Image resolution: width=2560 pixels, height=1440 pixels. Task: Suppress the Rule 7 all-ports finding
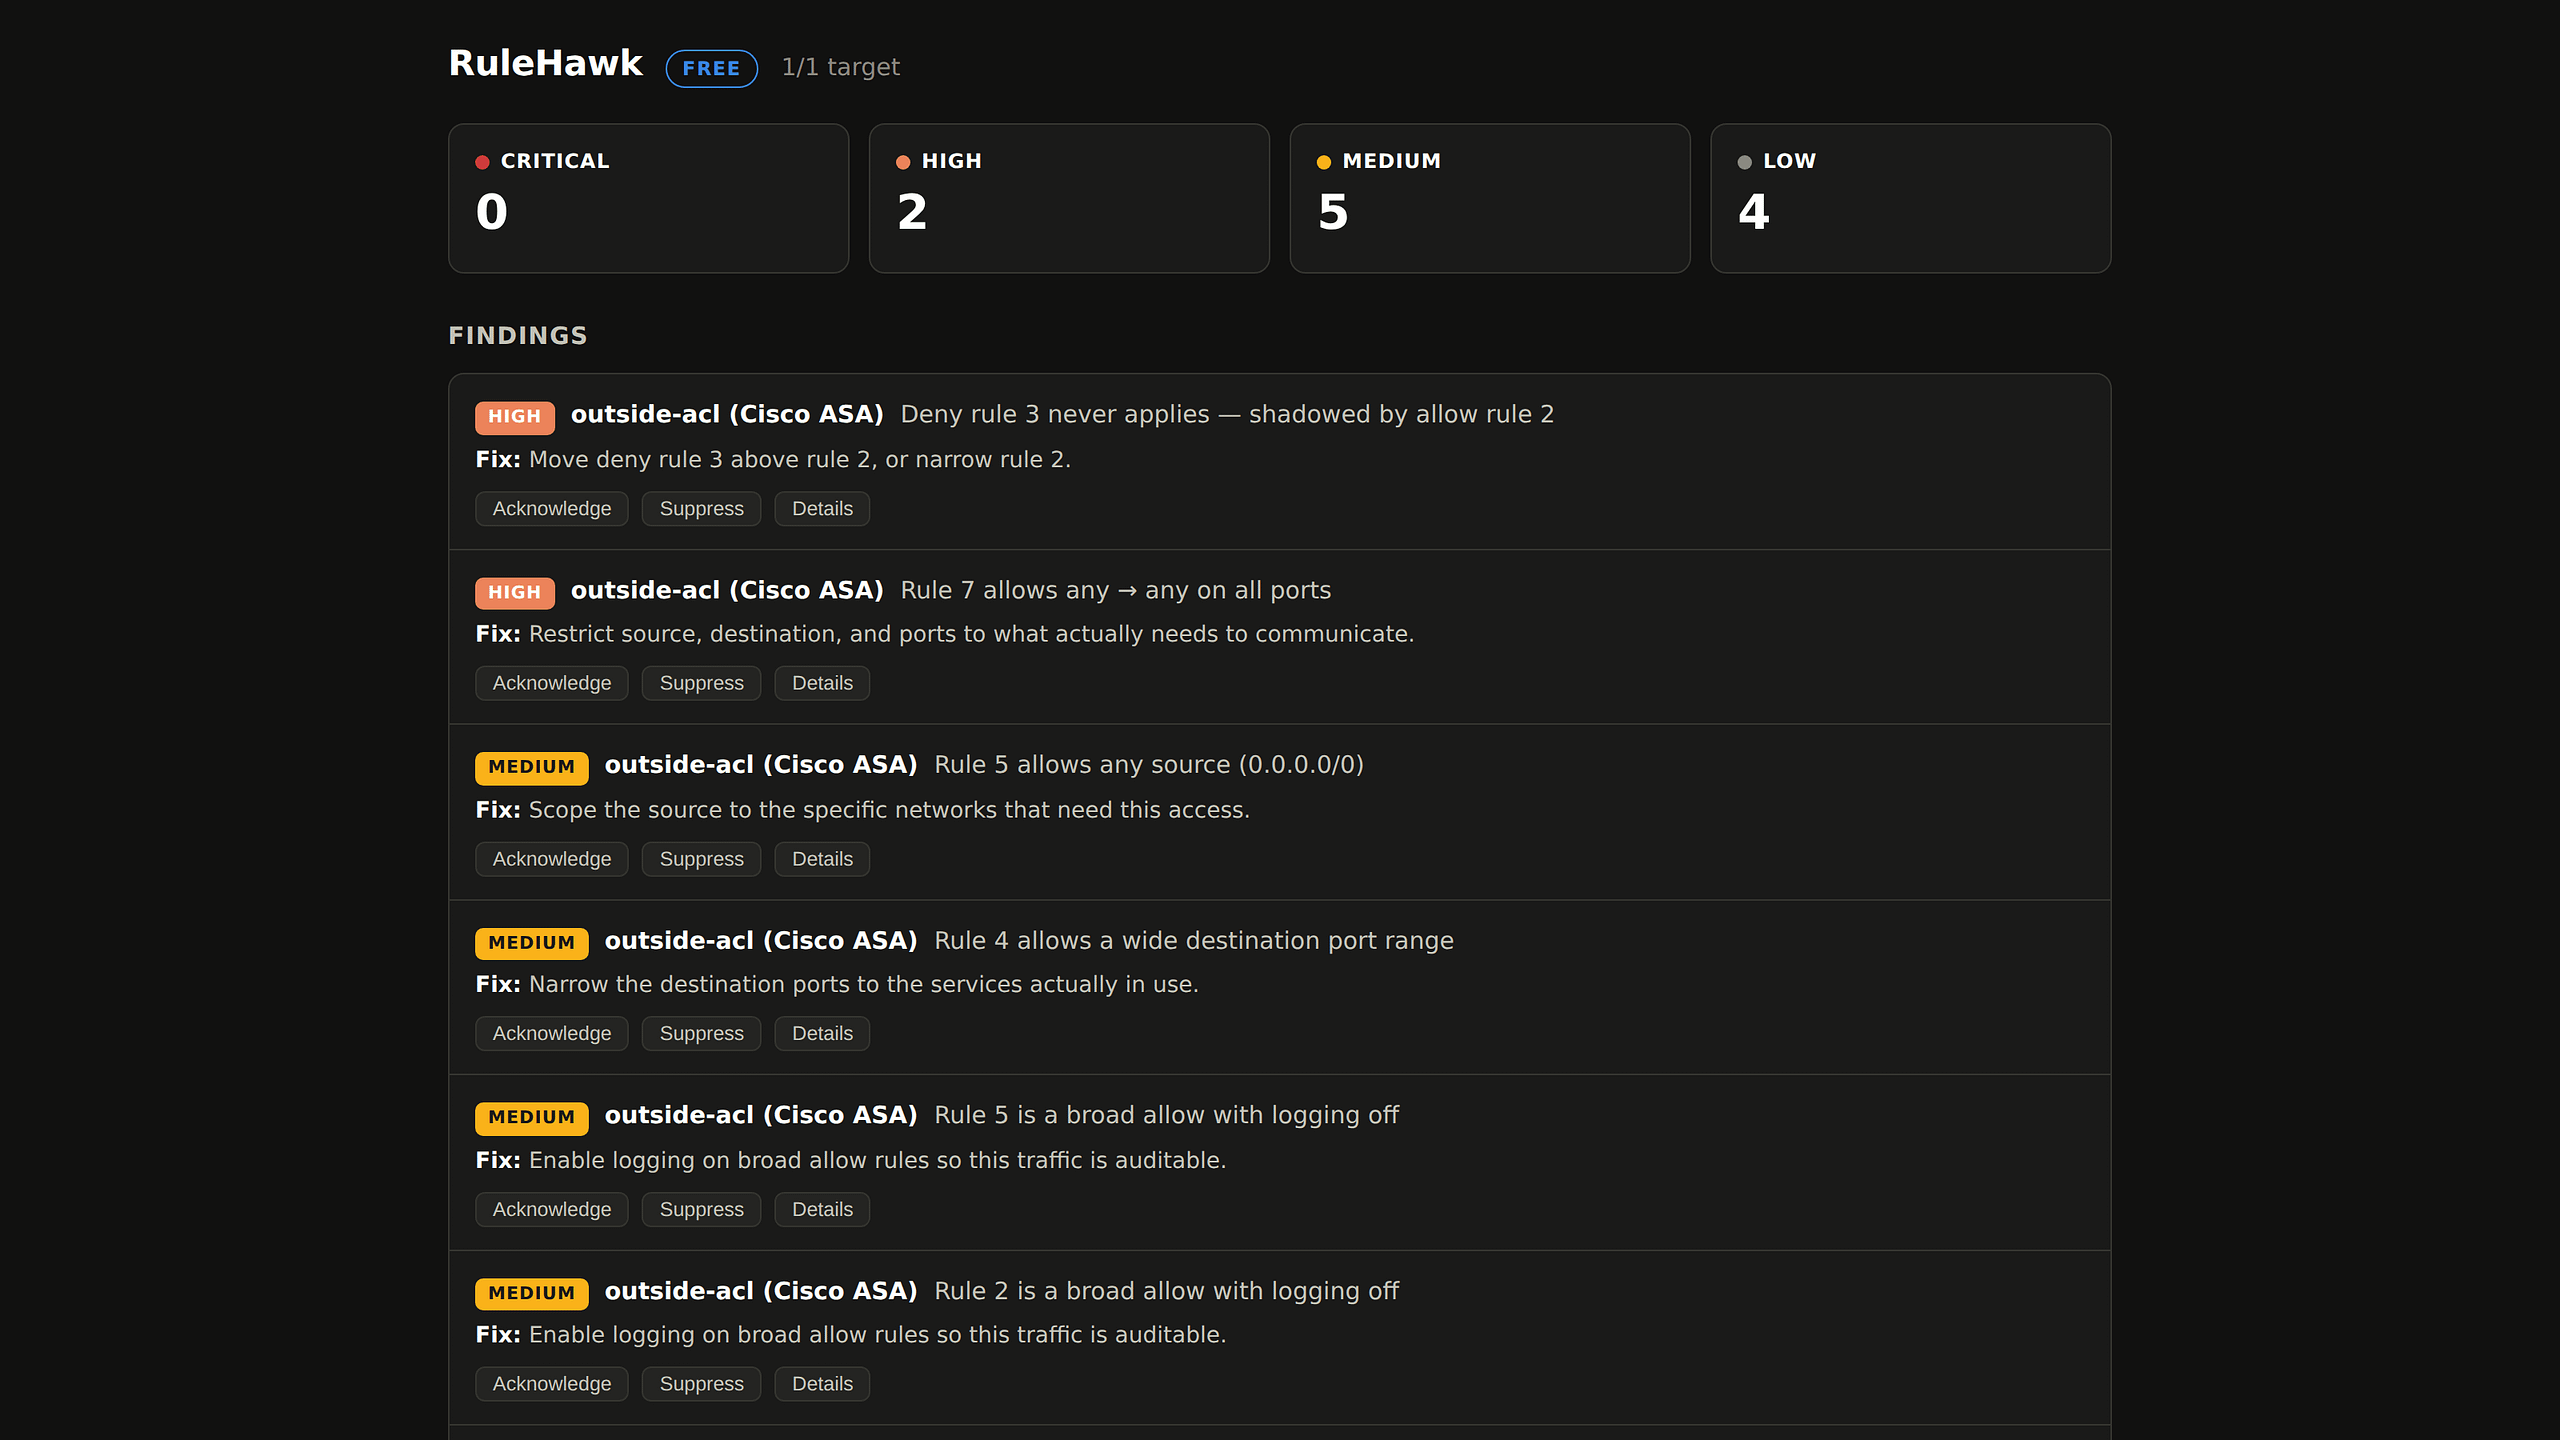(x=701, y=683)
